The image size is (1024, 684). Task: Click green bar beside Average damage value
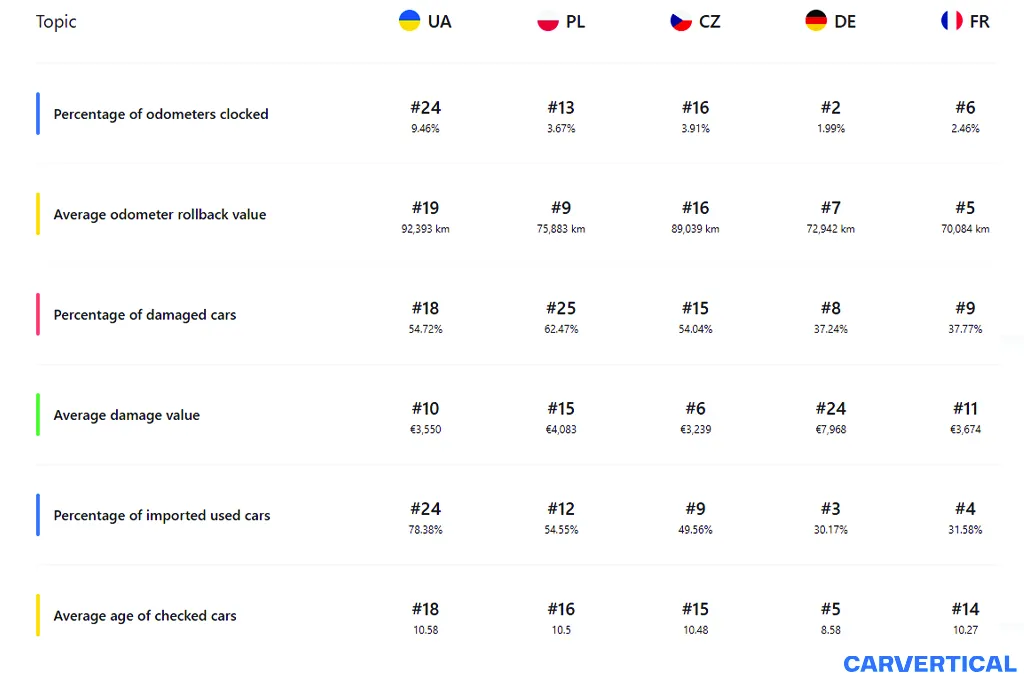(x=38, y=415)
